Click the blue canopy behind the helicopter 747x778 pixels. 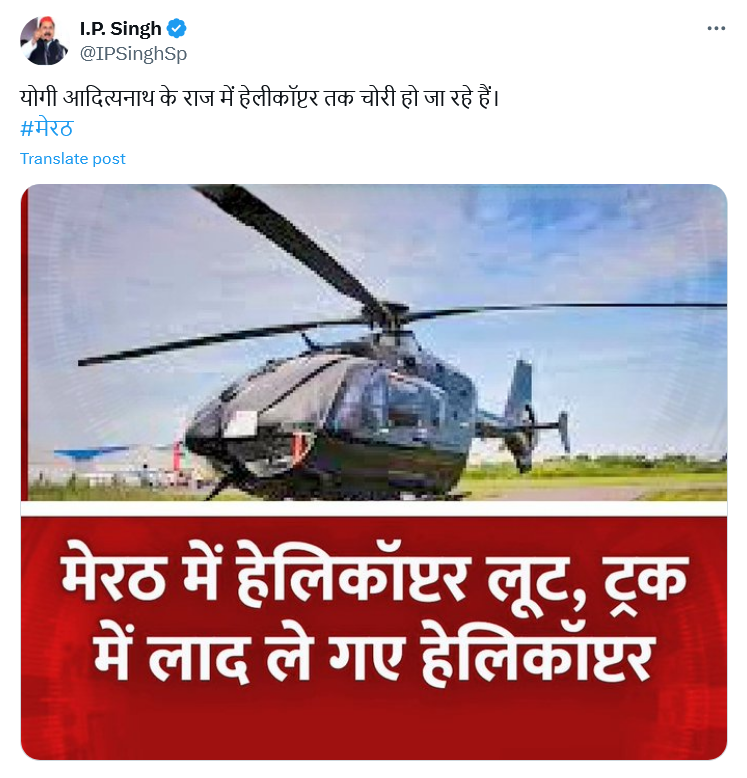coord(92,452)
